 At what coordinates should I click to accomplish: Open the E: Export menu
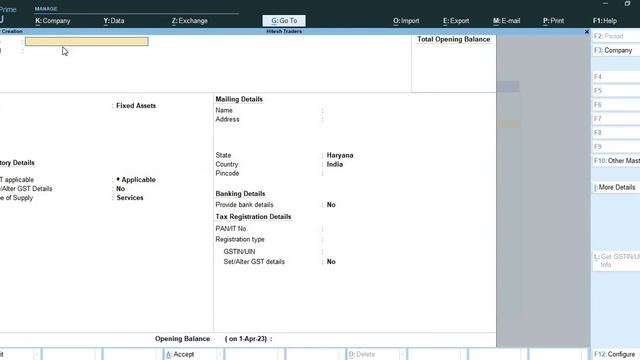(x=456, y=21)
